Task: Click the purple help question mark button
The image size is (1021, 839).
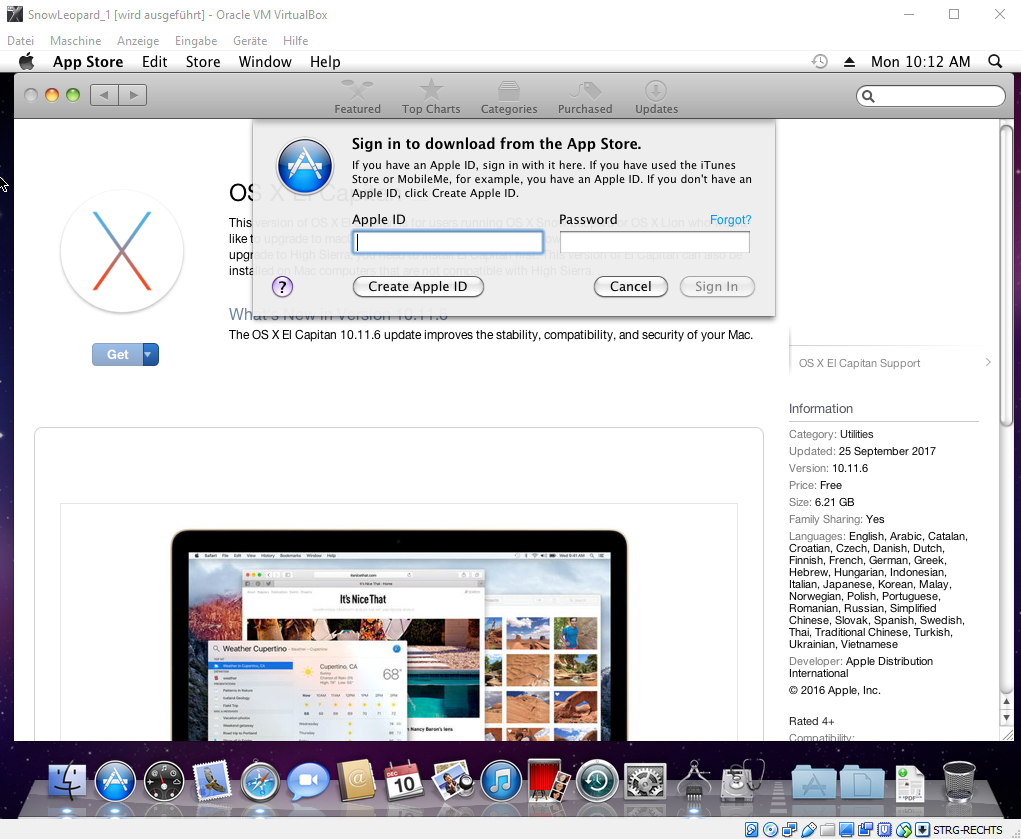Action: (x=282, y=287)
